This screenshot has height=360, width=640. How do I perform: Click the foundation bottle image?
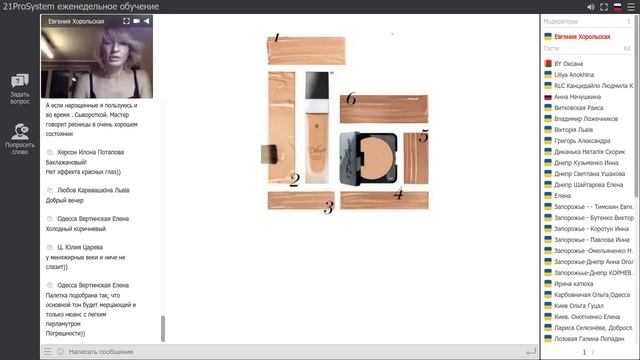(317, 127)
